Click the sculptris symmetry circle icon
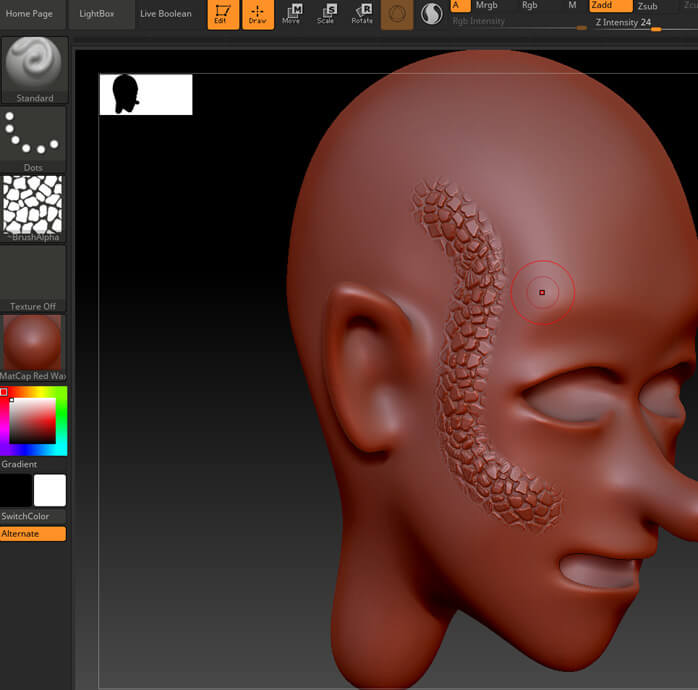This screenshot has width=698, height=690. click(x=431, y=14)
